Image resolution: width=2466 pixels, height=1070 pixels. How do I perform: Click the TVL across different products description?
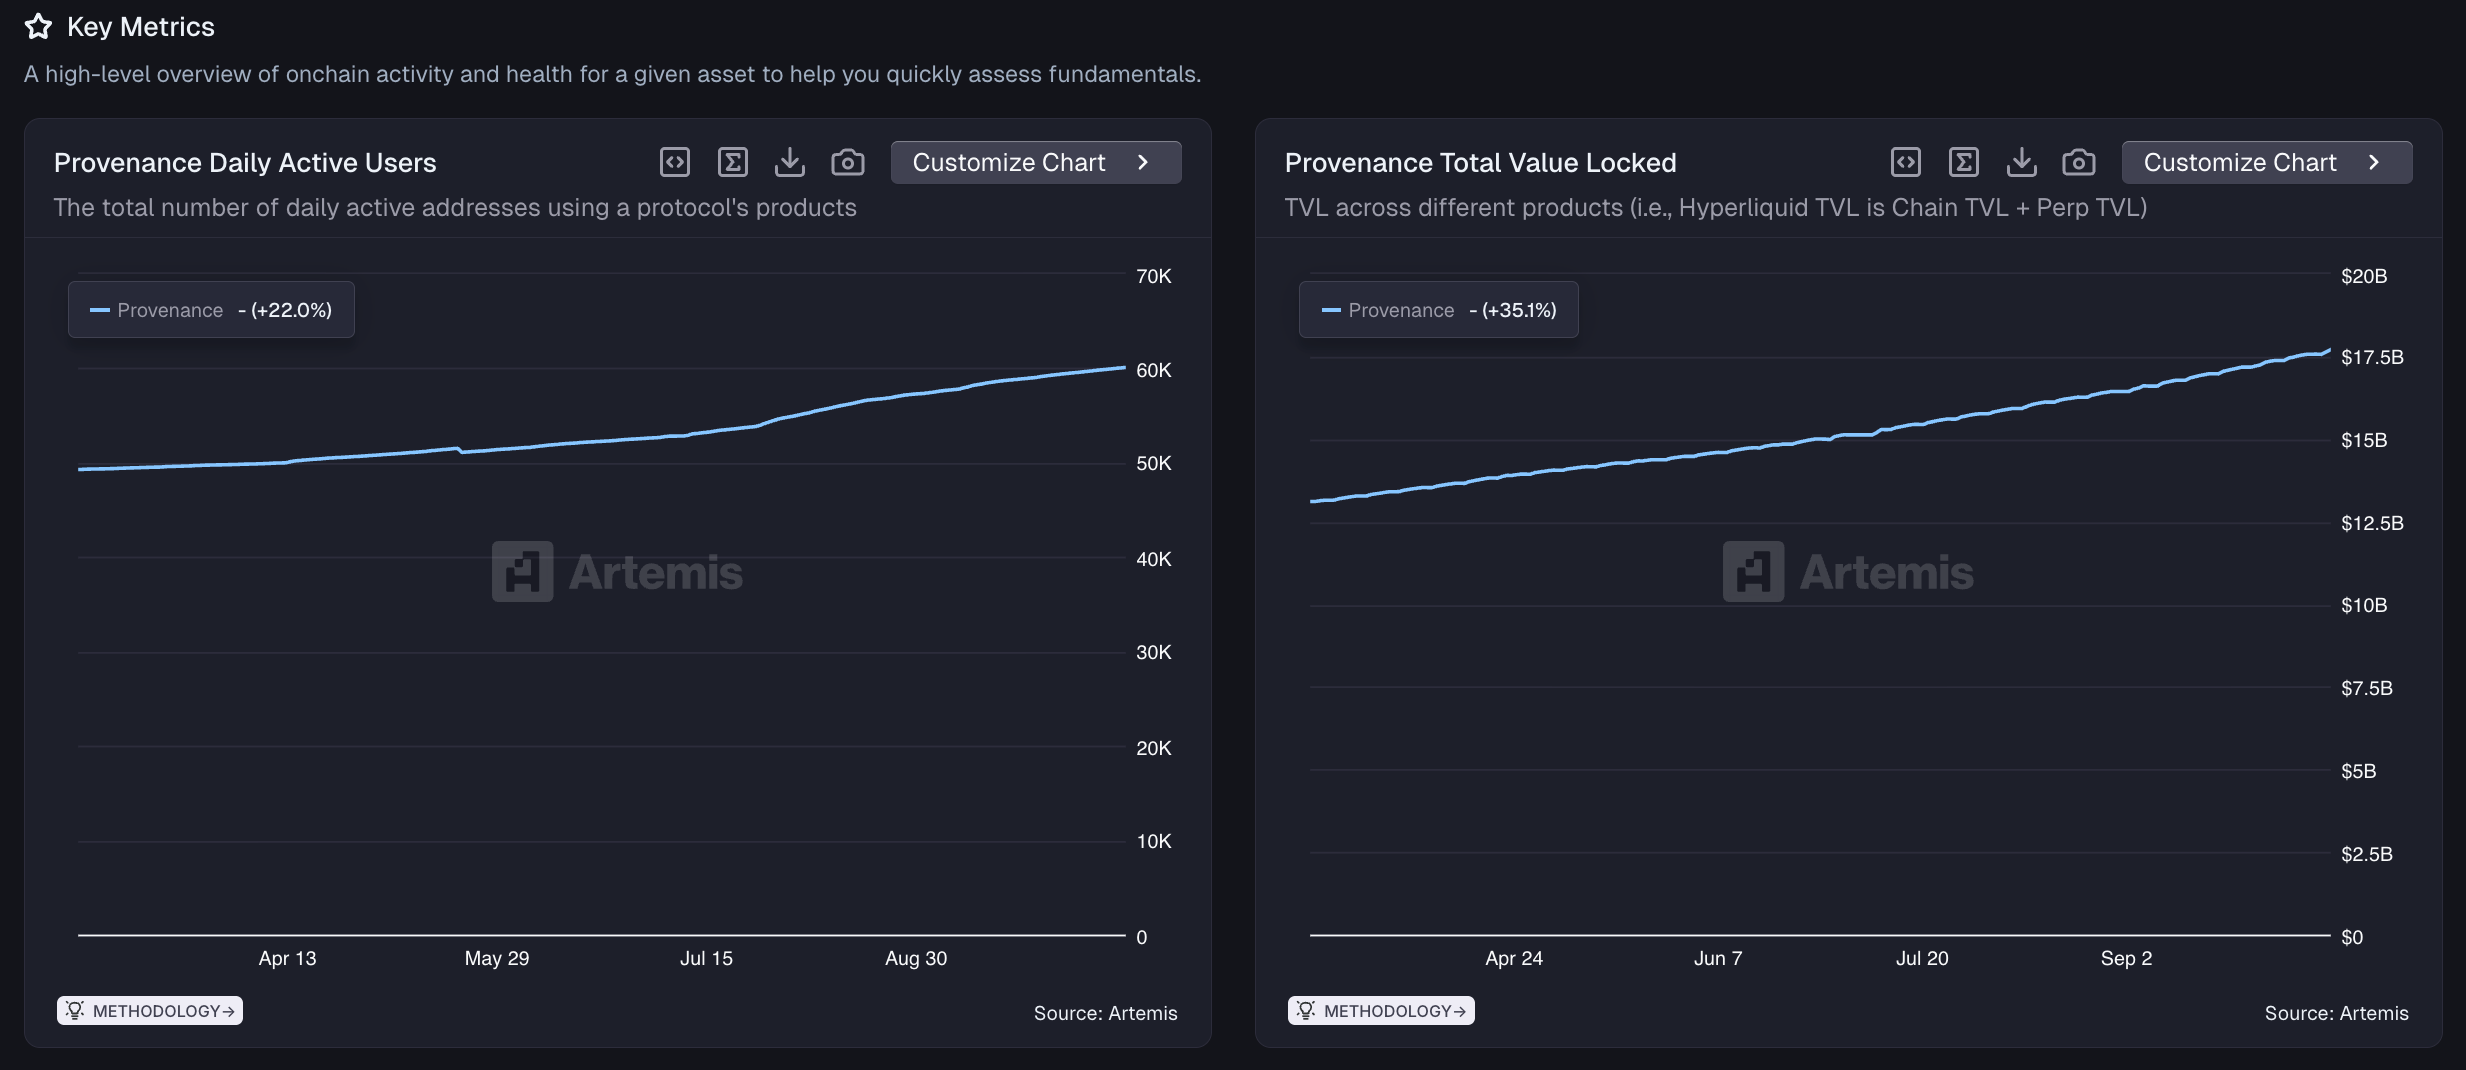(x=1715, y=207)
